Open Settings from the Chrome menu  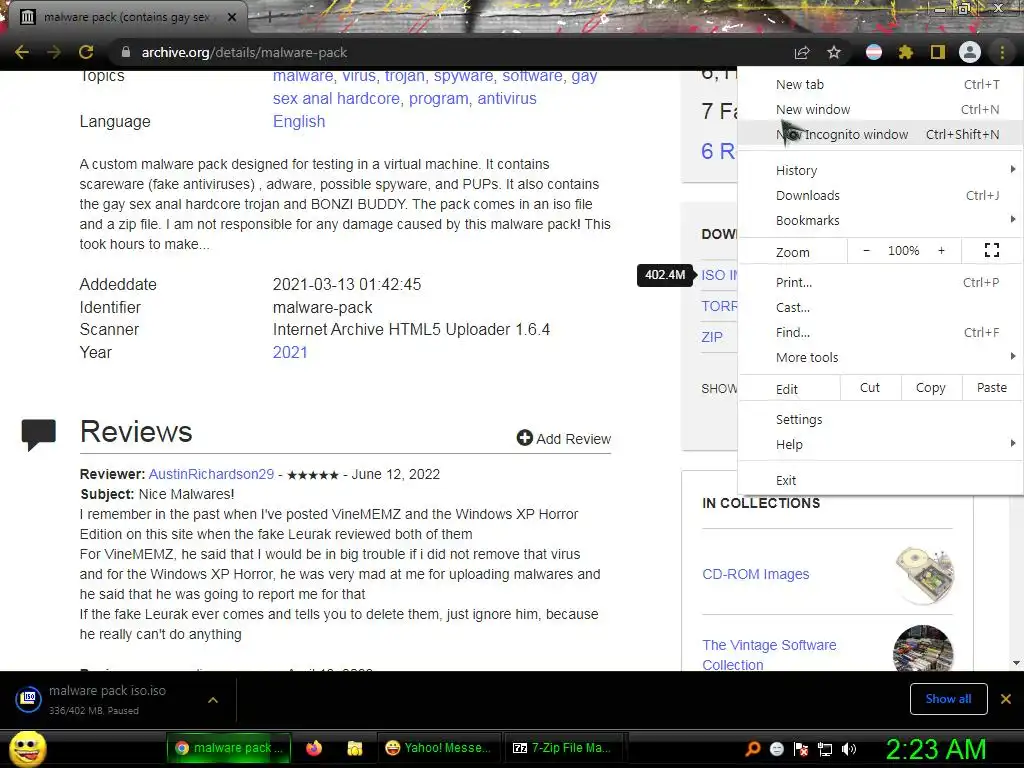click(x=880, y=419)
